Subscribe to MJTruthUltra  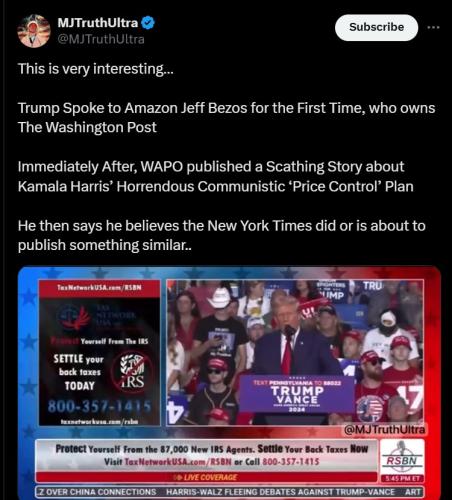tap(376, 27)
